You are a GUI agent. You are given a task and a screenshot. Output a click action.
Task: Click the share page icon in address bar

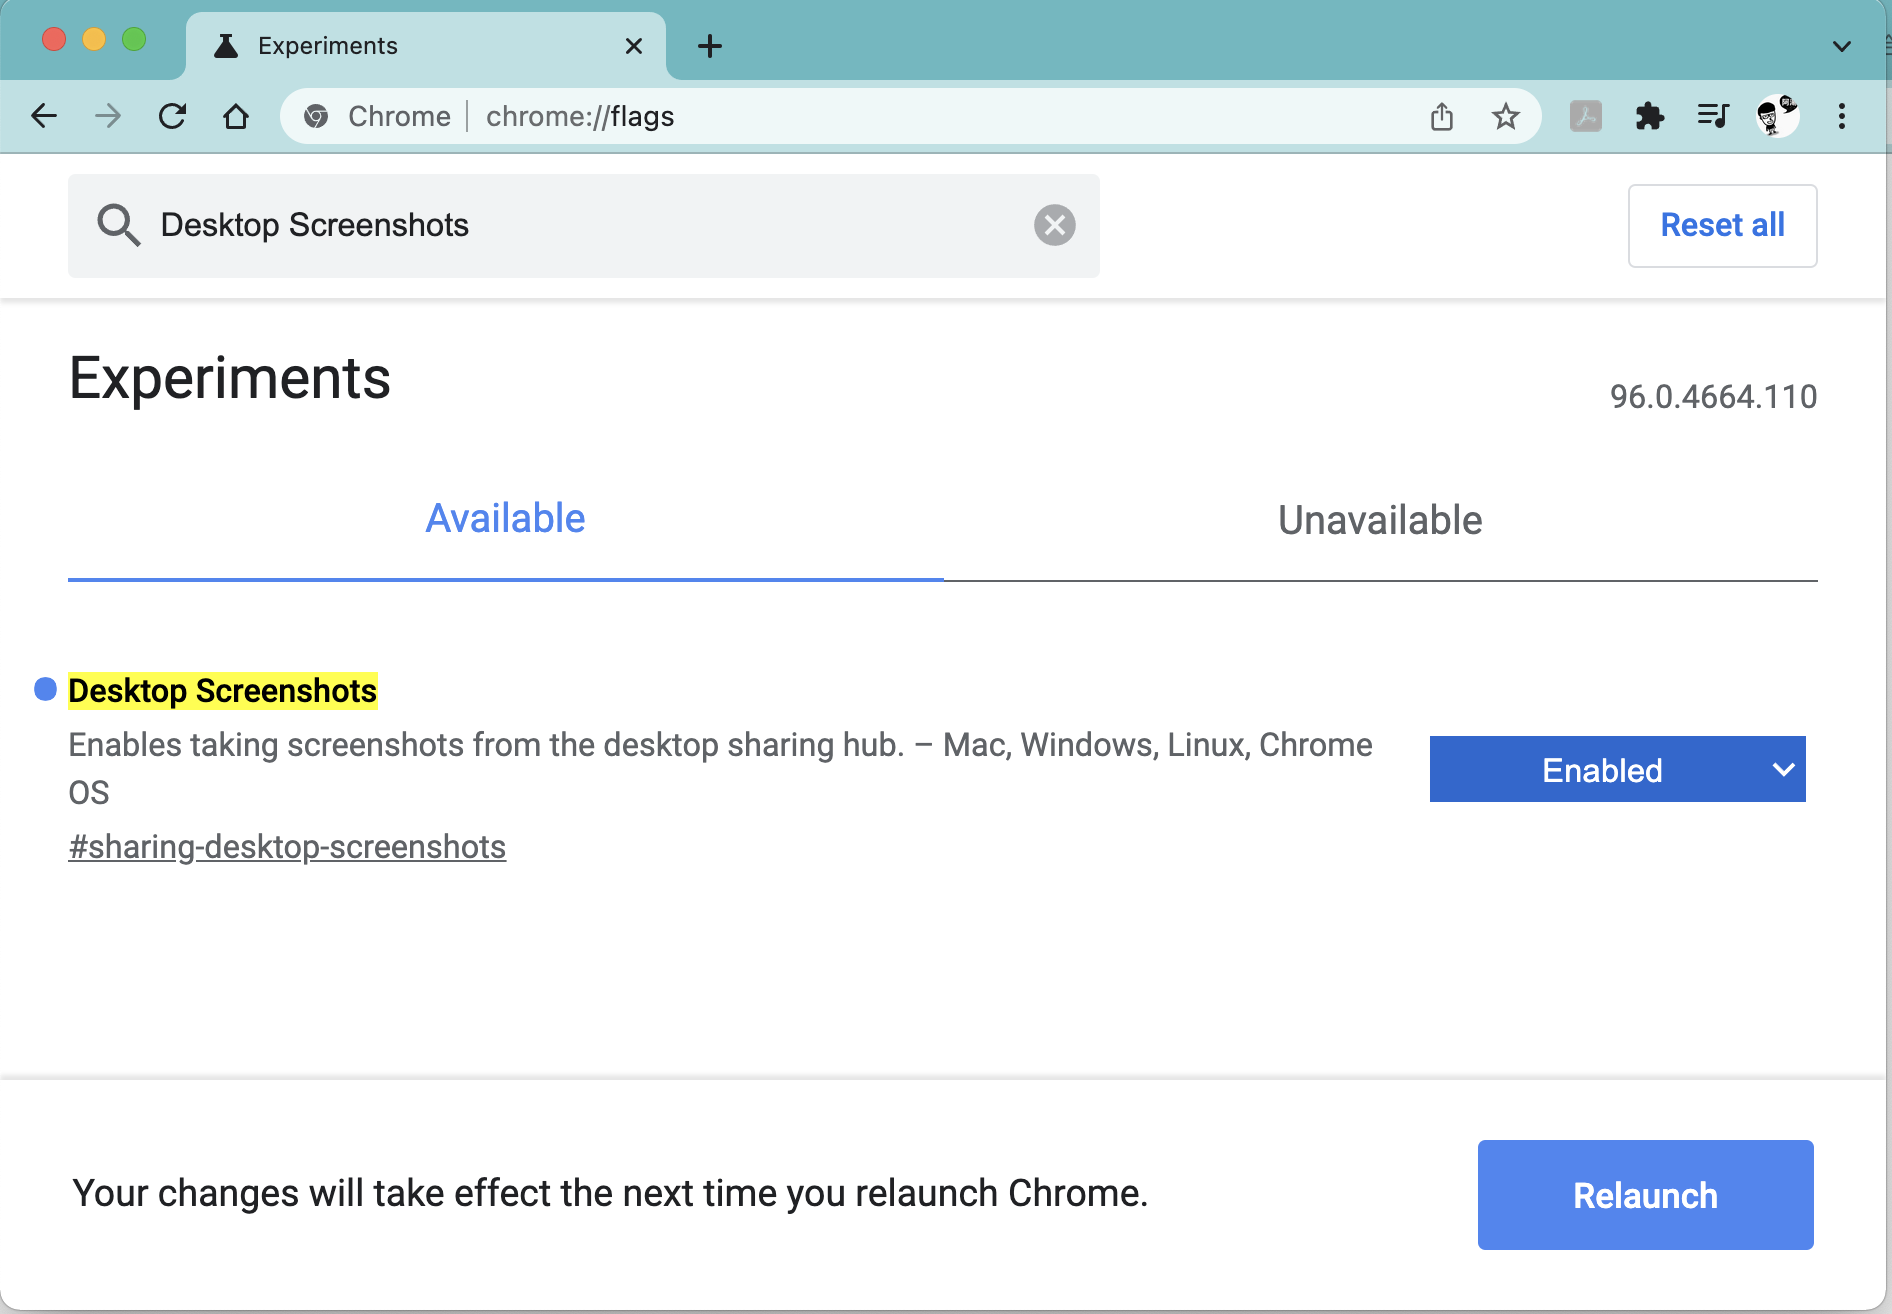1441,116
